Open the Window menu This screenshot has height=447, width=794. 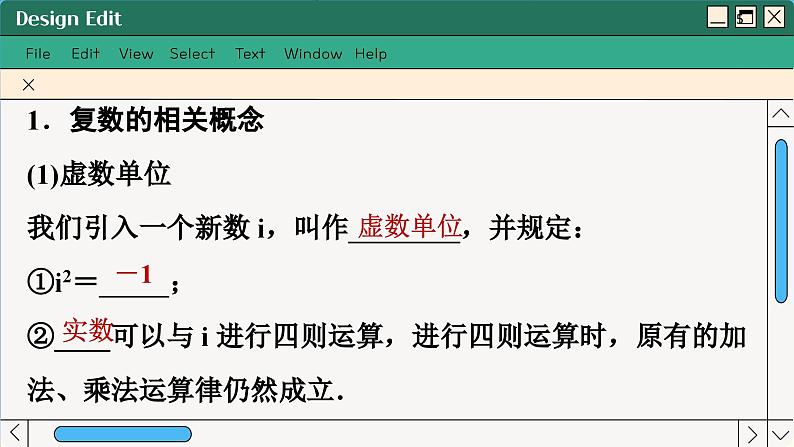coord(312,54)
